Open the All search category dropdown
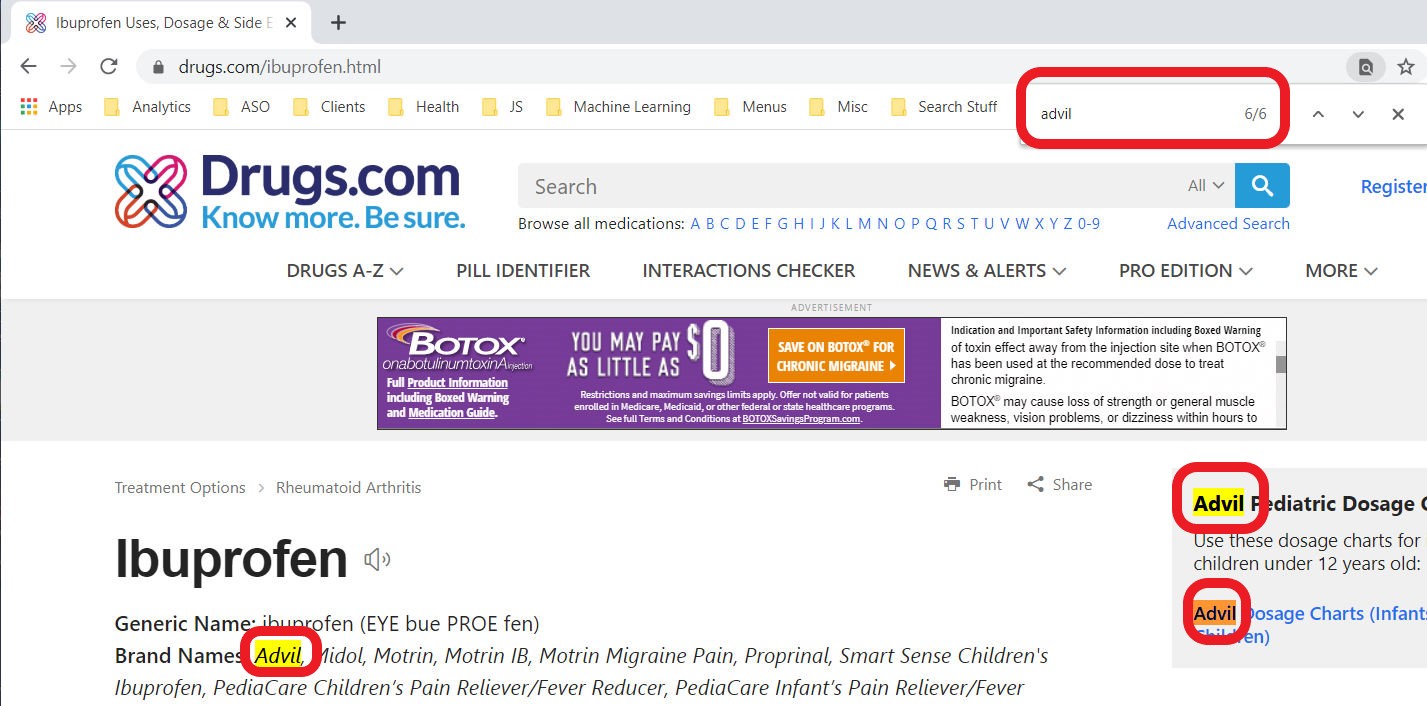The image size is (1427, 706). click(1206, 186)
